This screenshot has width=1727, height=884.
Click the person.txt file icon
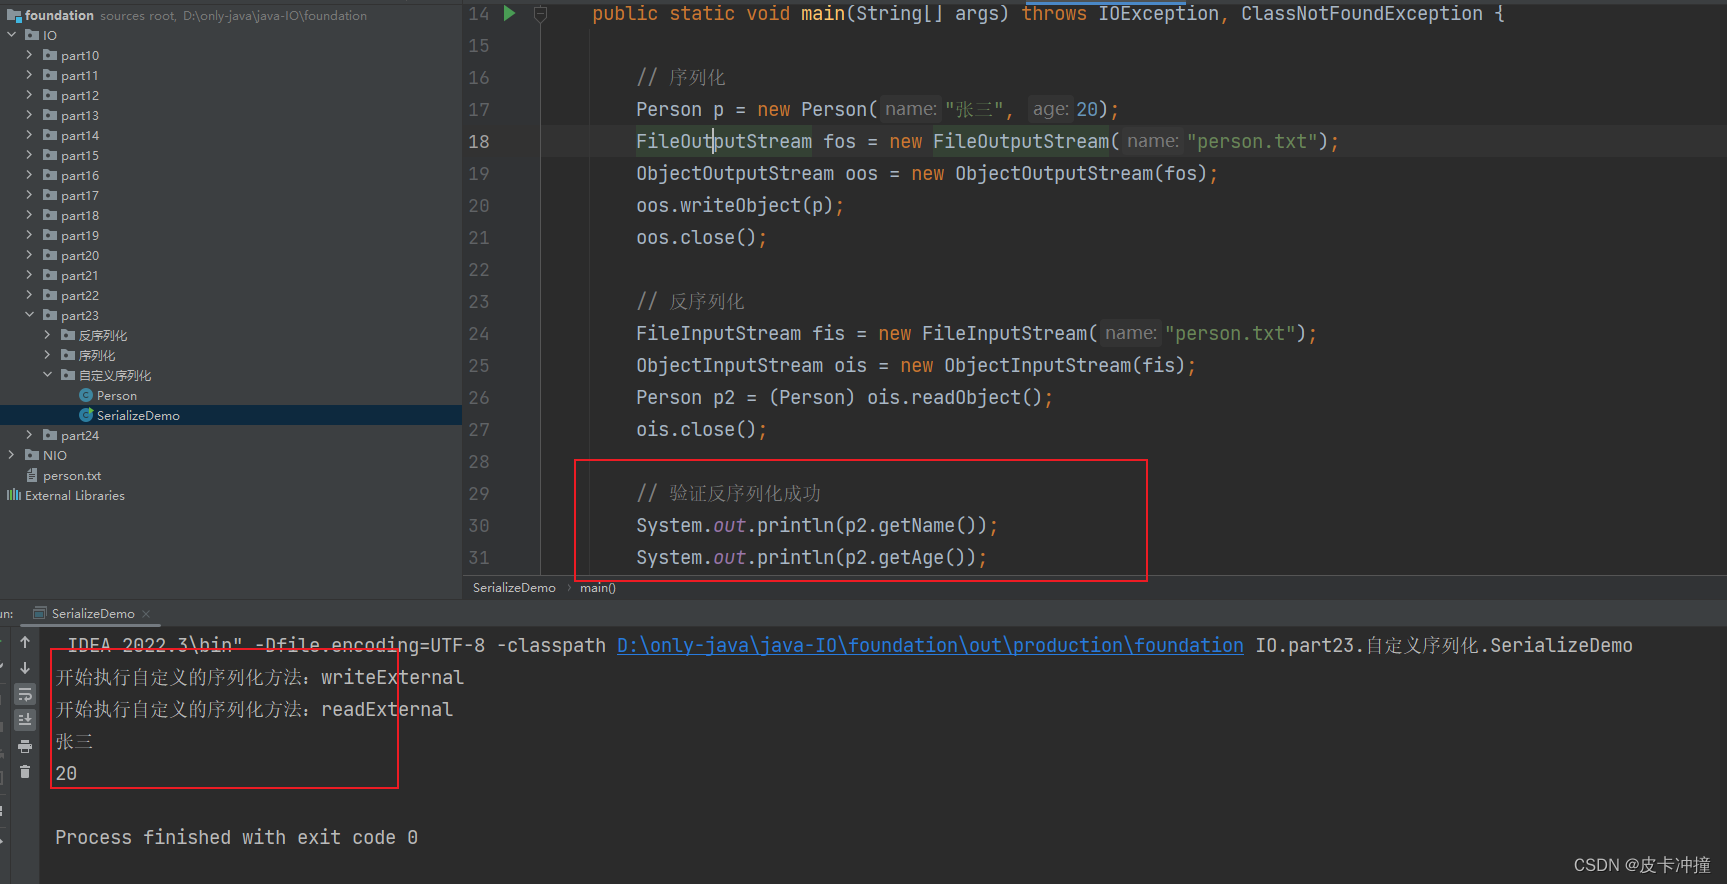pos(32,475)
